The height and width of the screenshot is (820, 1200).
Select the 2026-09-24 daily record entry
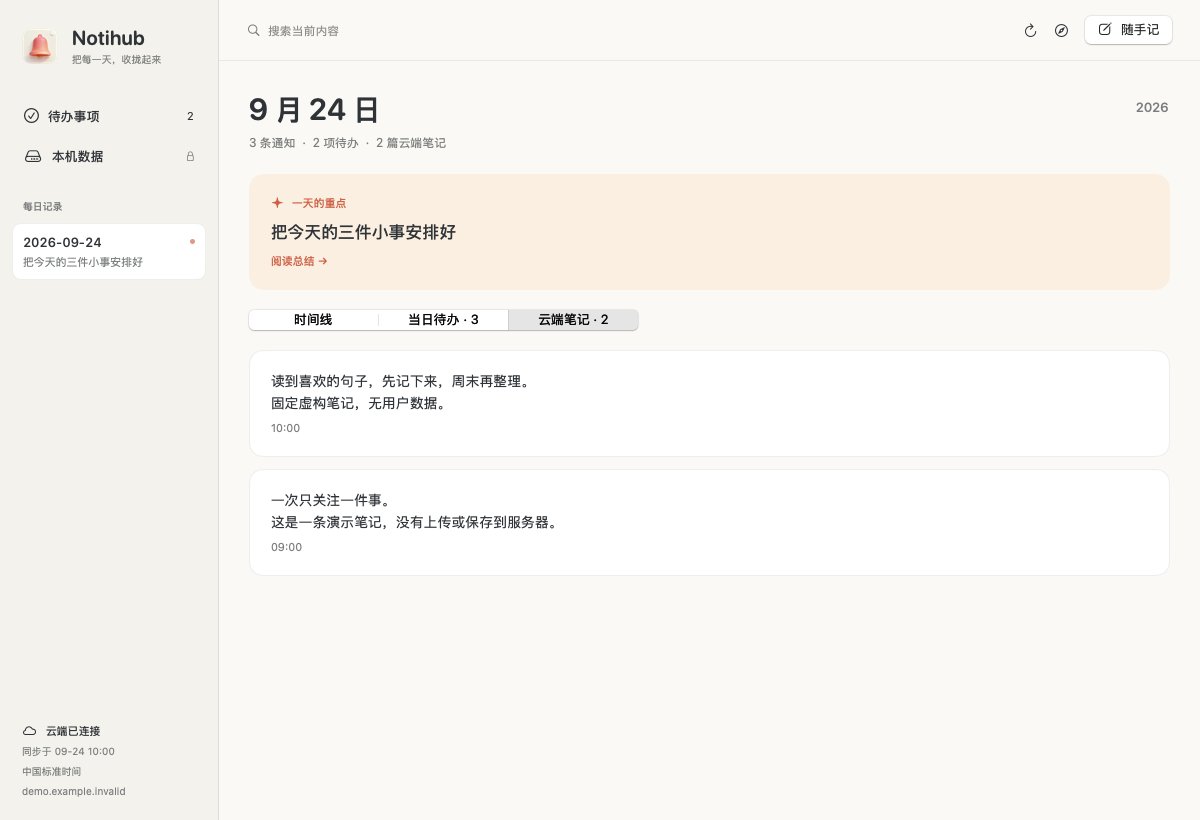(x=109, y=252)
